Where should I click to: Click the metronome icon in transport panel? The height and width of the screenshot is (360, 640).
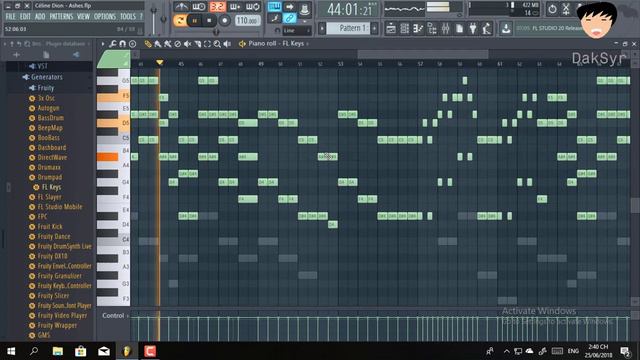pos(181,7)
